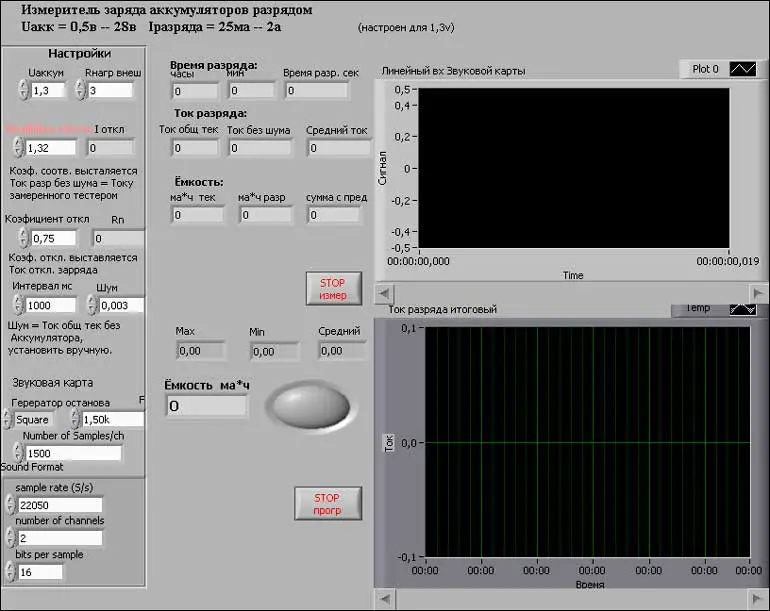Click the Uаккум value input field
The height and width of the screenshot is (611, 770).
[x=47, y=90]
